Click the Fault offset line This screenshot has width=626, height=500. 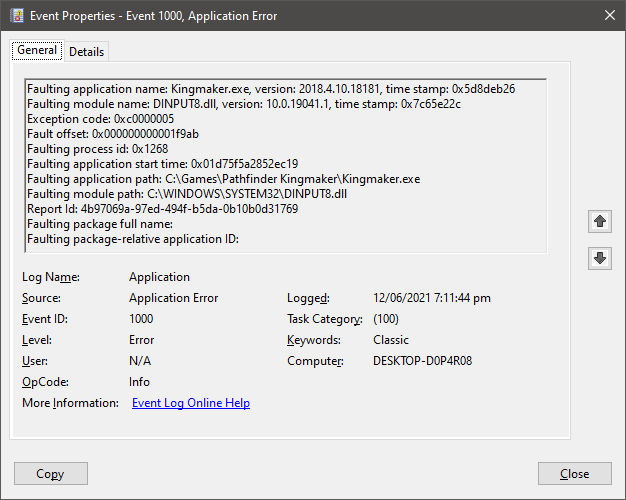[x=113, y=134]
